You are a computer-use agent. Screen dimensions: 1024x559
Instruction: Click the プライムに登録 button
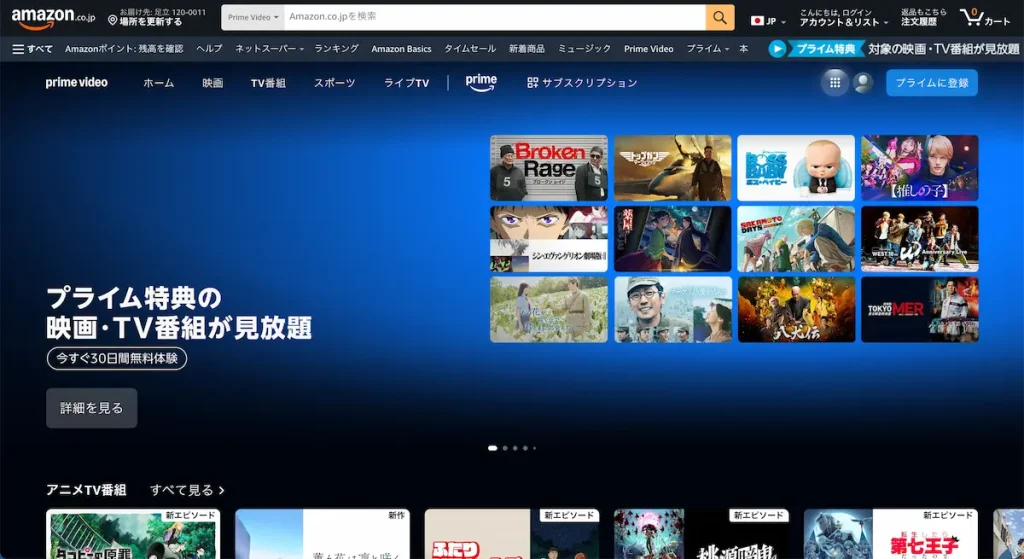coord(932,83)
